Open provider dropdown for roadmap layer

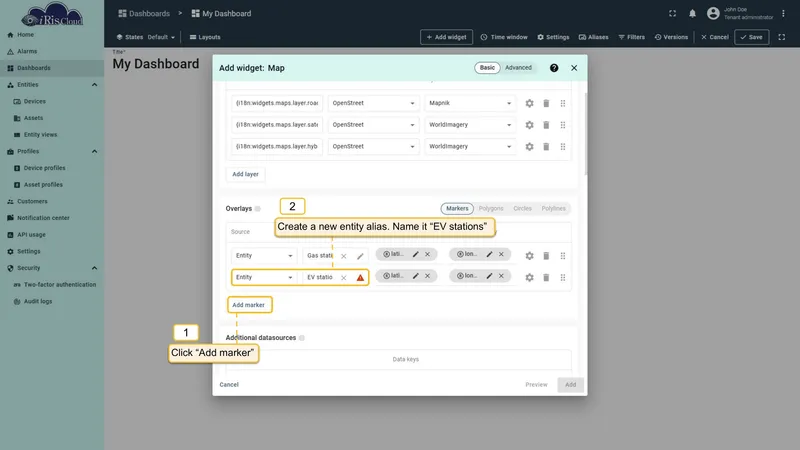[373, 103]
